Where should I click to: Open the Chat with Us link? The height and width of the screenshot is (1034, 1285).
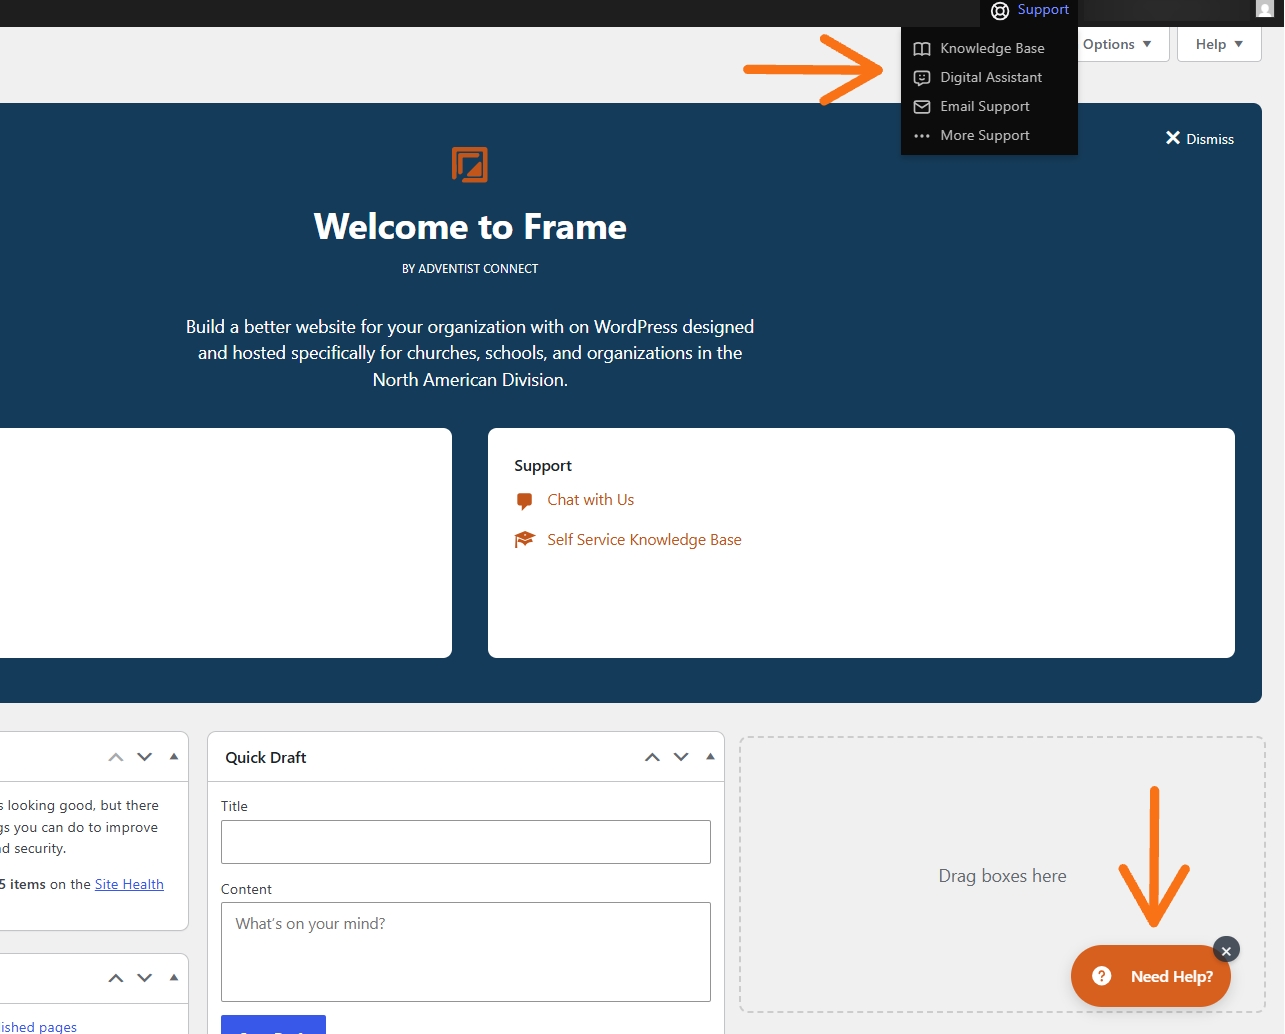click(590, 500)
